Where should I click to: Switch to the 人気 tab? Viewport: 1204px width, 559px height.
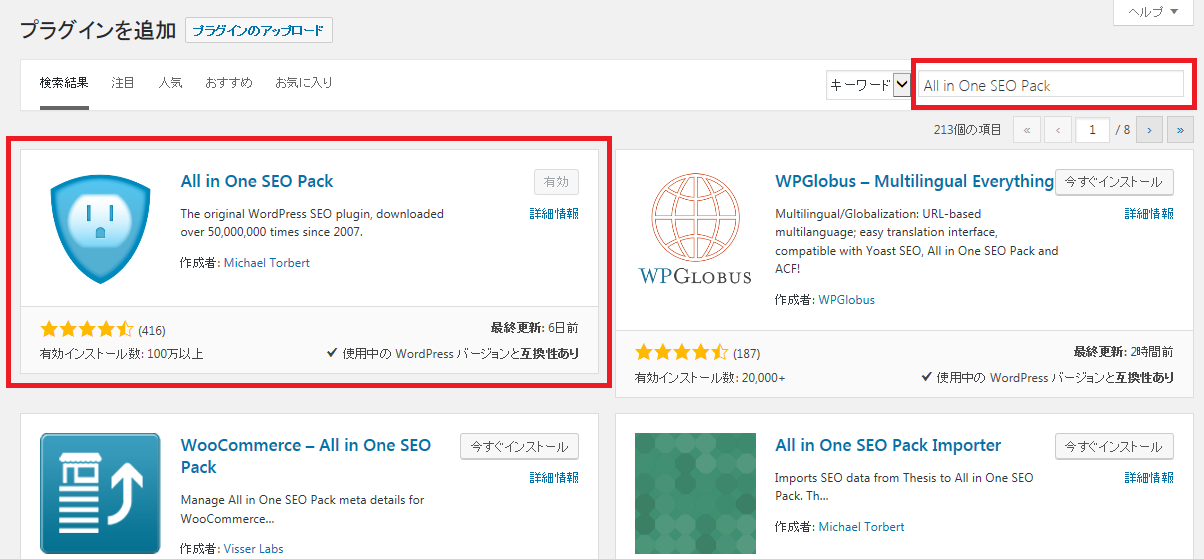(170, 83)
